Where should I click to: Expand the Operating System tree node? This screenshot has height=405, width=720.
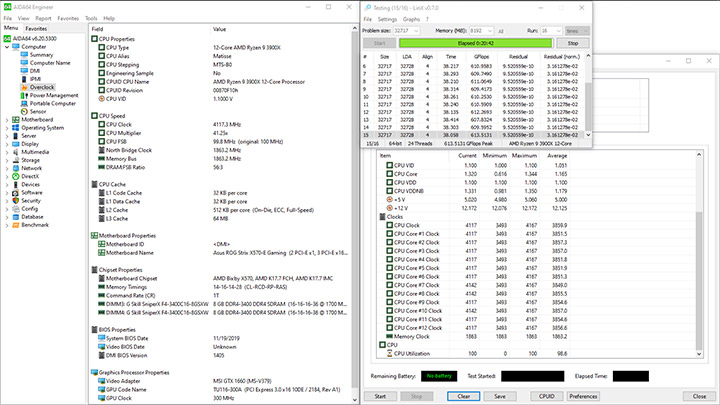point(7,128)
